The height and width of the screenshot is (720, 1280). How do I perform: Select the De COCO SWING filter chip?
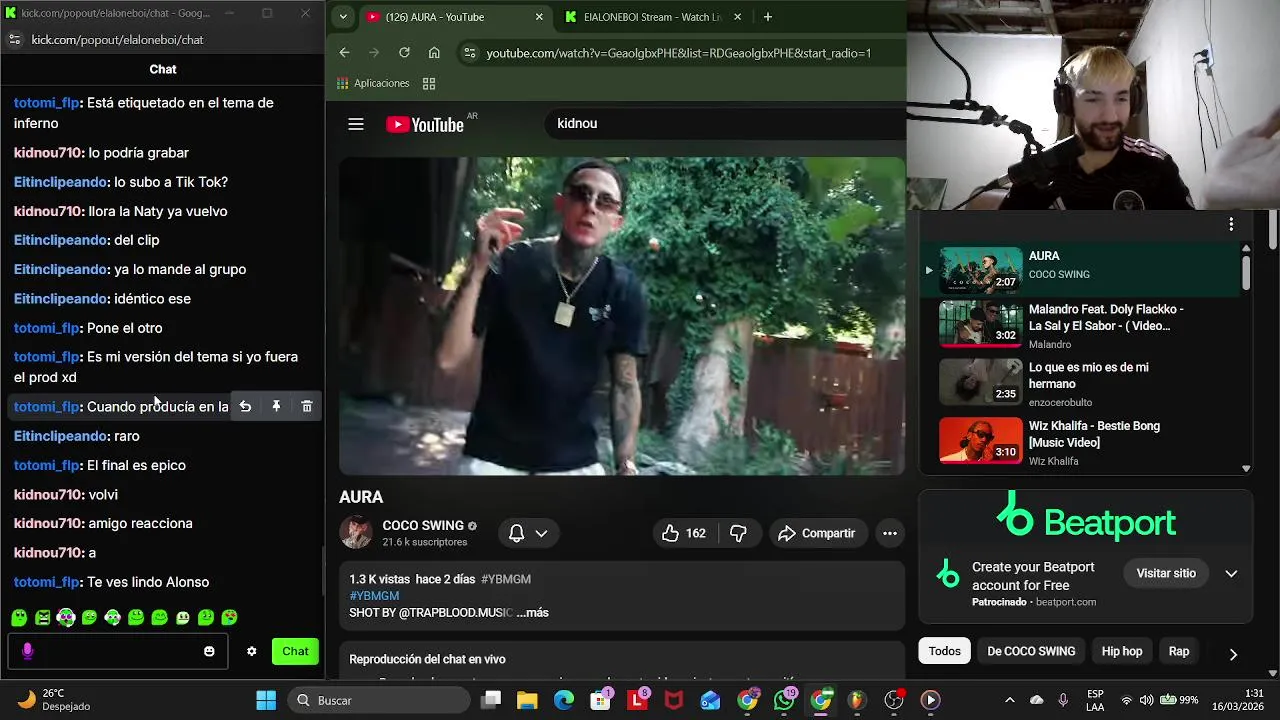(1031, 651)
